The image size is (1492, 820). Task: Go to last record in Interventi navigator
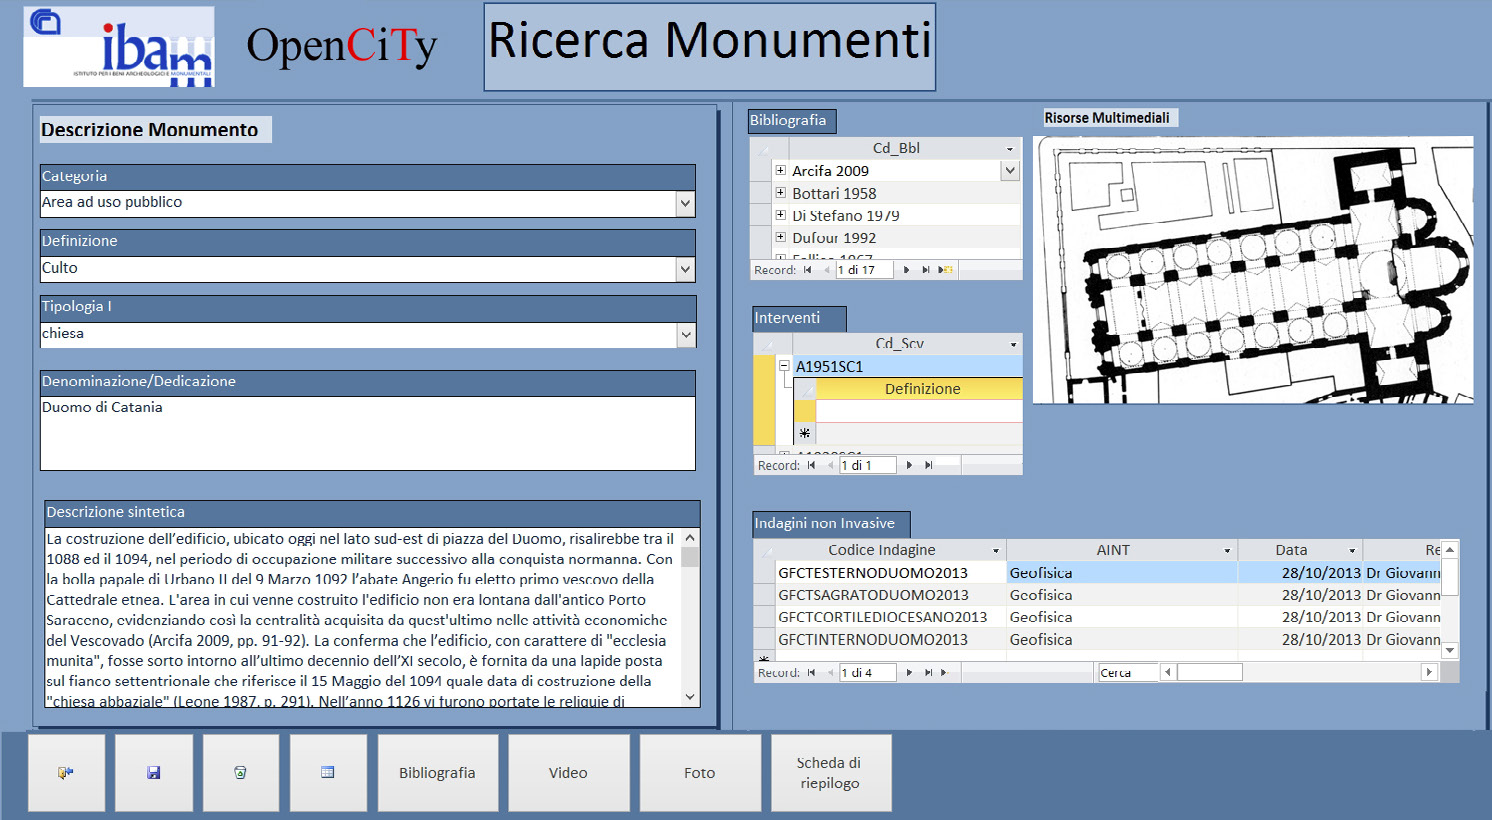click(x=929, y=465)
